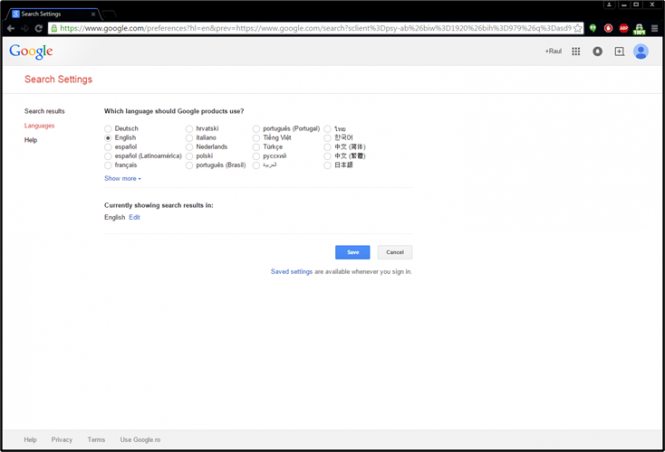Select the Japanese language option

[x=327, y=165]
